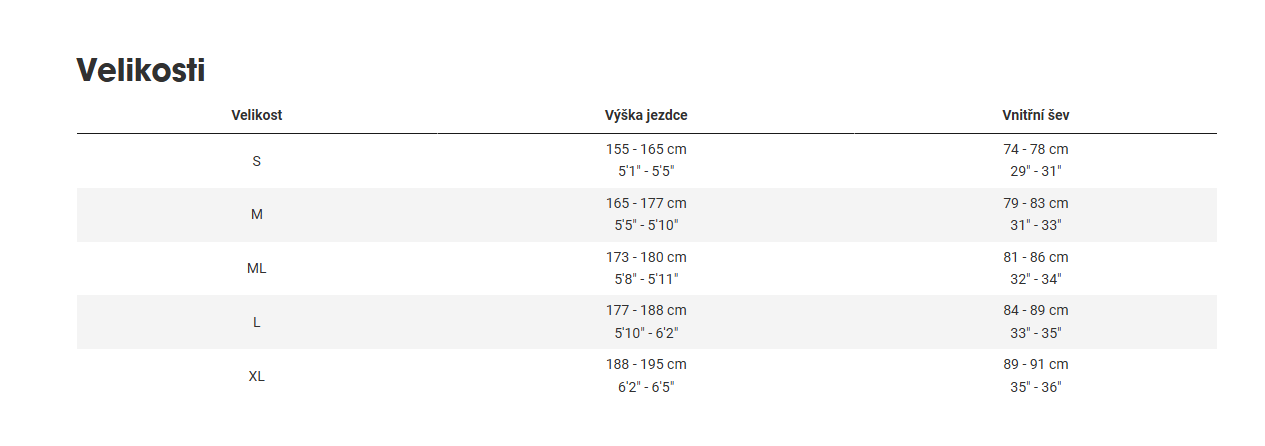This screenshot has height=446, width=1265.
Task: Click rider height 173 - 180 cm
Action: pyautogui.click(x=646, y=257)
